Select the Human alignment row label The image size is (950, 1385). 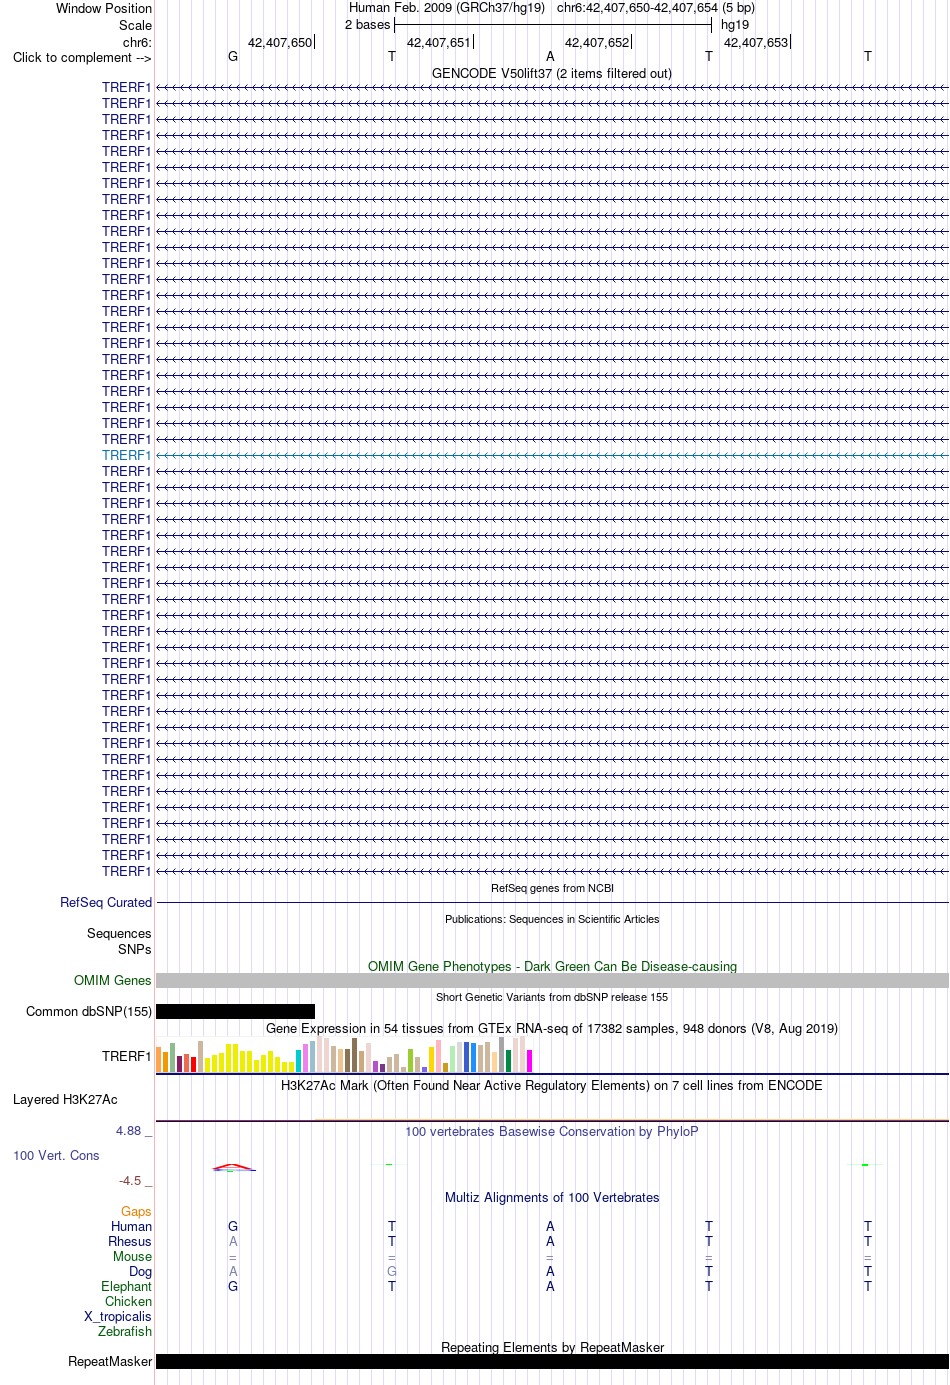coord(131,1226)
